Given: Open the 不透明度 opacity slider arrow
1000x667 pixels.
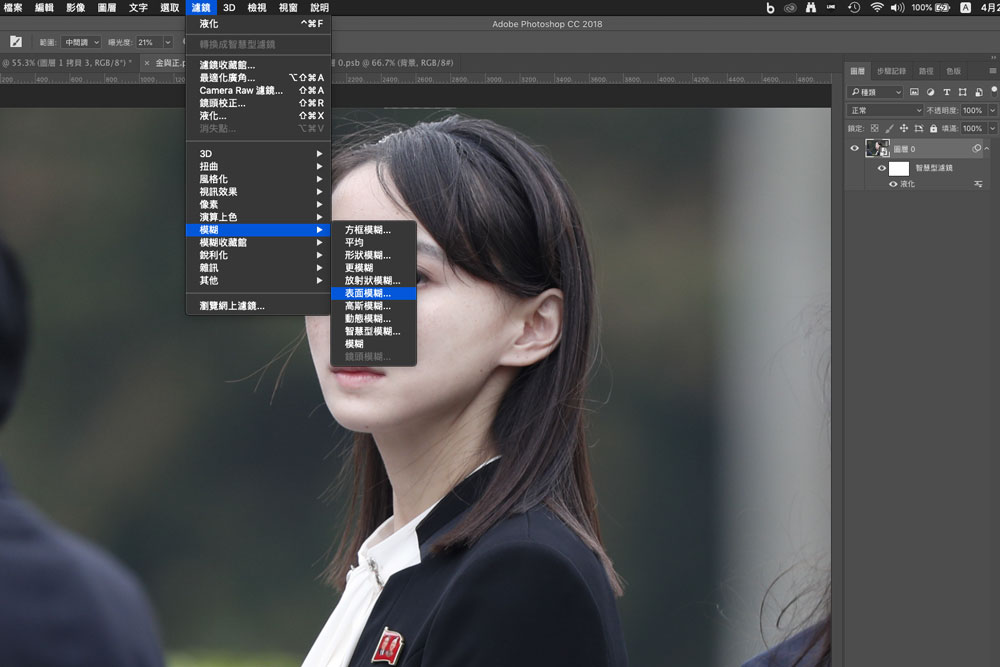Looking at the screenshot, I should pos(992,110).
